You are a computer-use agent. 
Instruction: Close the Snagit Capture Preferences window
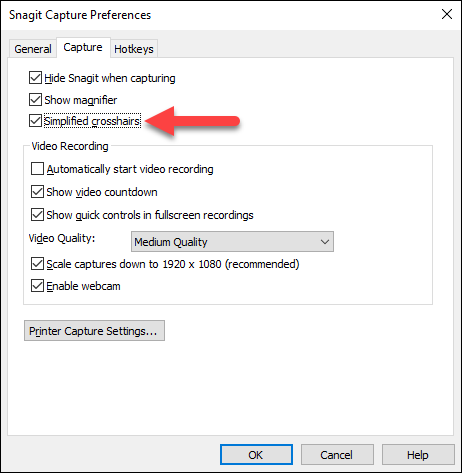pos(447,14)
